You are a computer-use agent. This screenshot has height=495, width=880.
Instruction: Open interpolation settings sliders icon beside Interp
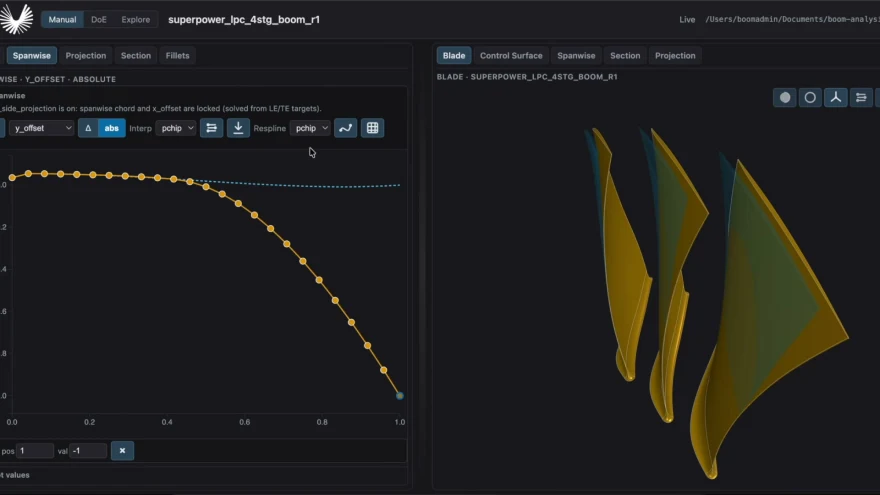pyautogui.click(x=212, y=128)
